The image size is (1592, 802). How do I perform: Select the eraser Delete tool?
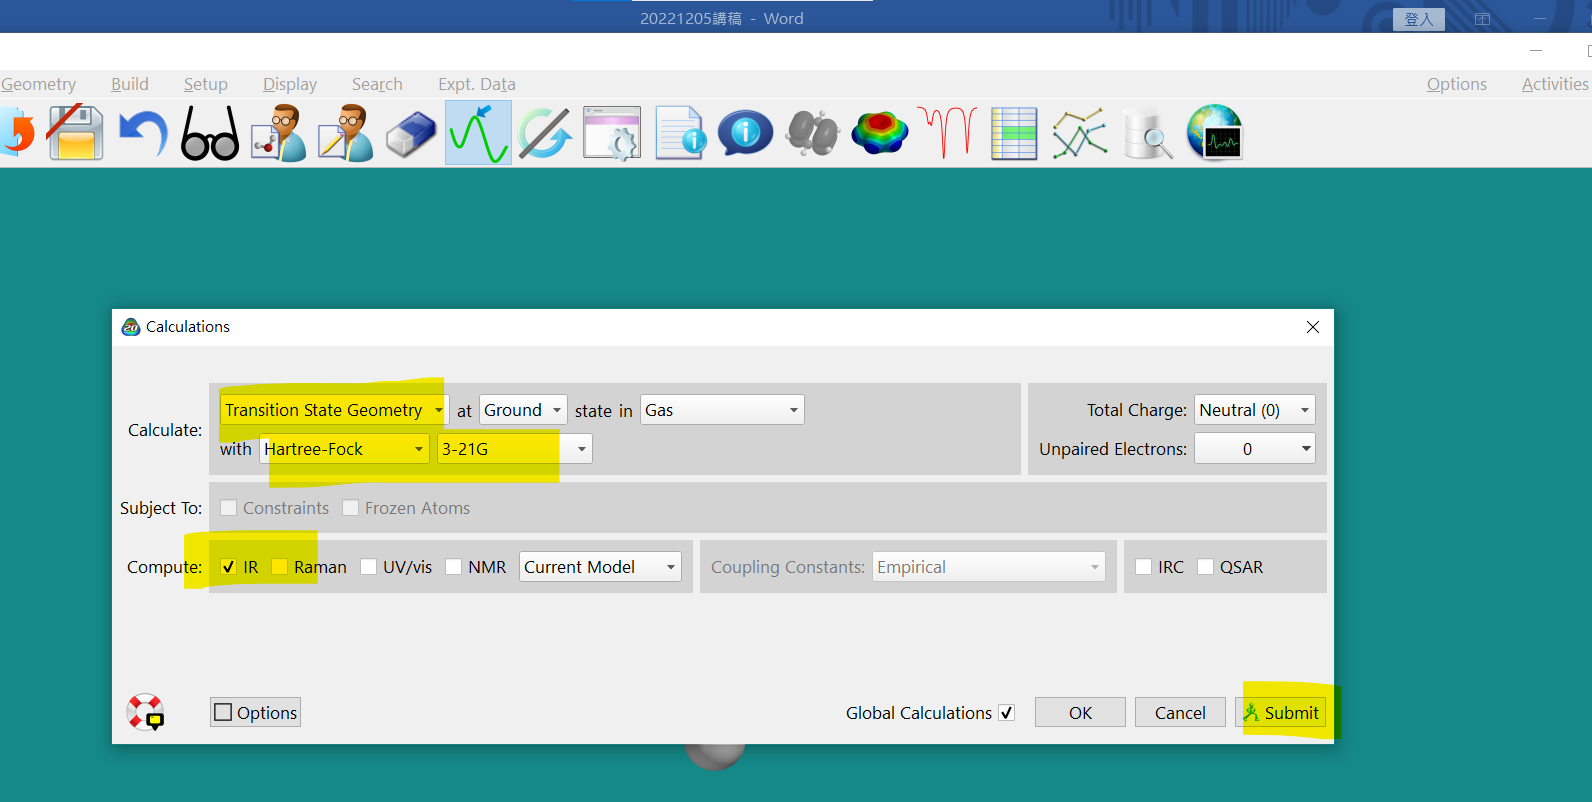411,134
